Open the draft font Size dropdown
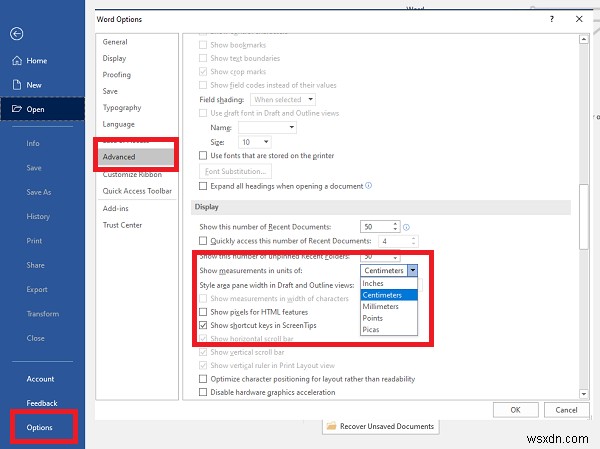Image resolution: width=600 pixels, height=449 pixels. pyautogui.click(x=254, y=142)
